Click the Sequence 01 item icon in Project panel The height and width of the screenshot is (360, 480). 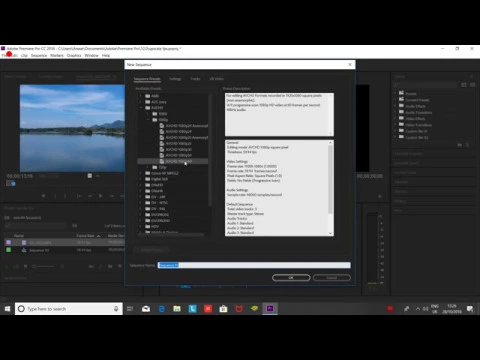(x=24, y=250)
